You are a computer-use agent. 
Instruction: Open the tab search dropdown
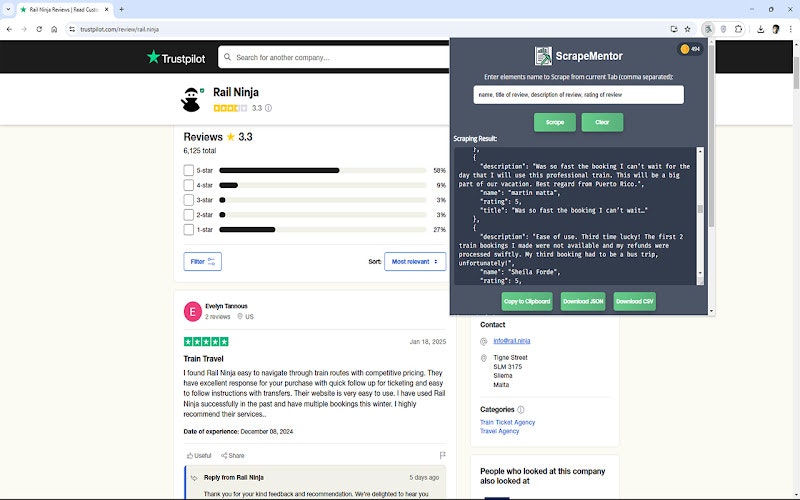pos(8,9)
